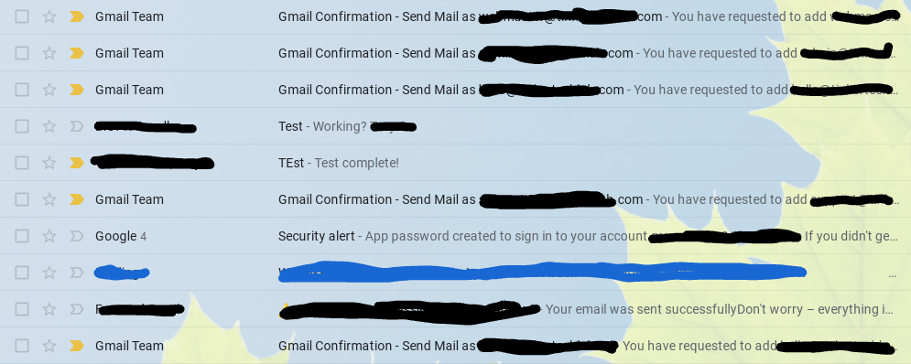Image resolution: width=911 pixels, height=364 pixels.
Task: Toggle importance marker on last Gmail Team email
Action: click(x=76, y=345)
